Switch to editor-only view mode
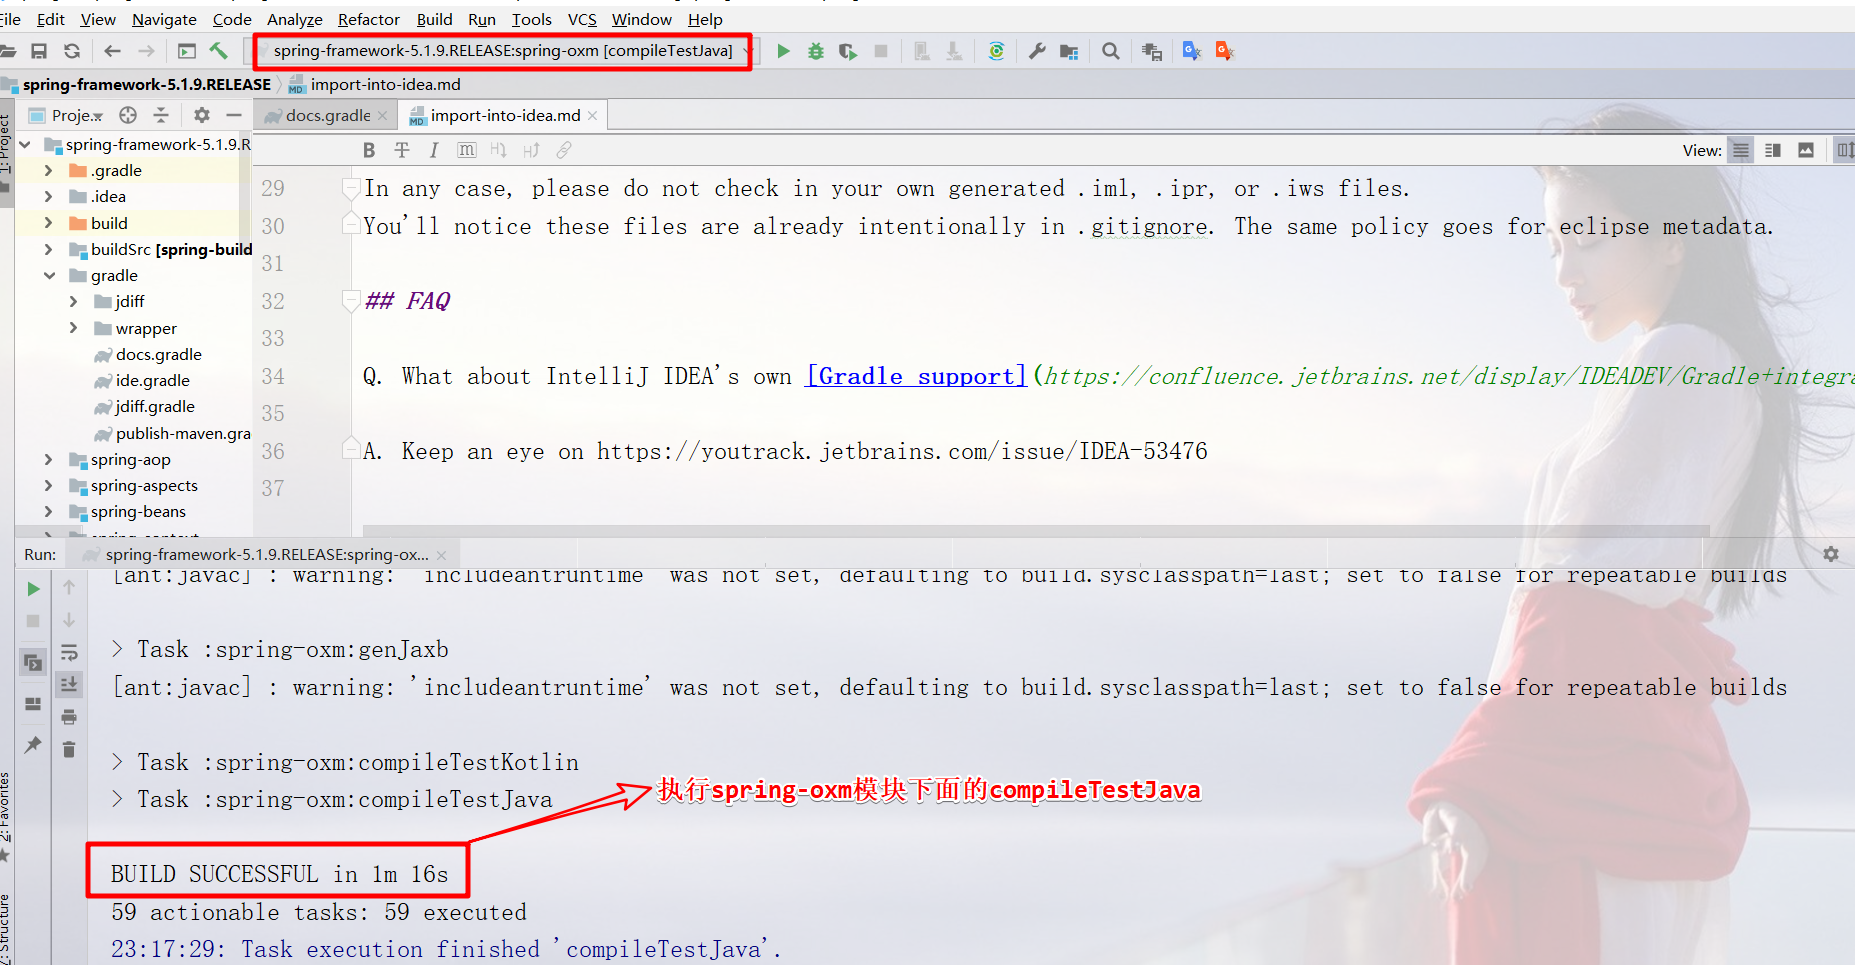The width and height of the screenshot is (1855, 965). [x=1741, y=150]
